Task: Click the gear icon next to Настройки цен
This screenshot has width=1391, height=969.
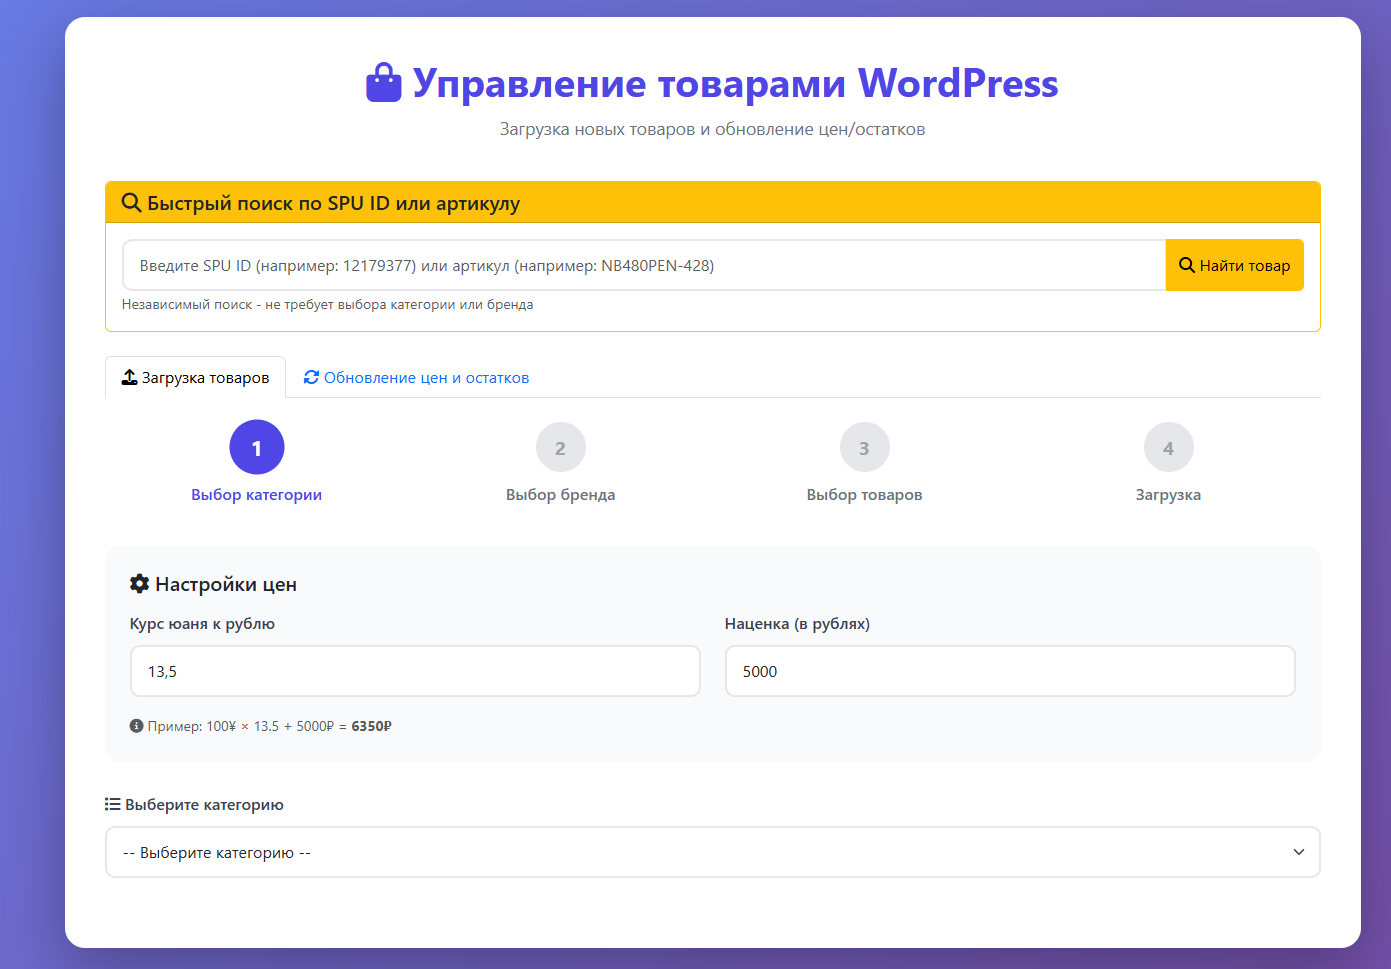Action: click(139, 583)
